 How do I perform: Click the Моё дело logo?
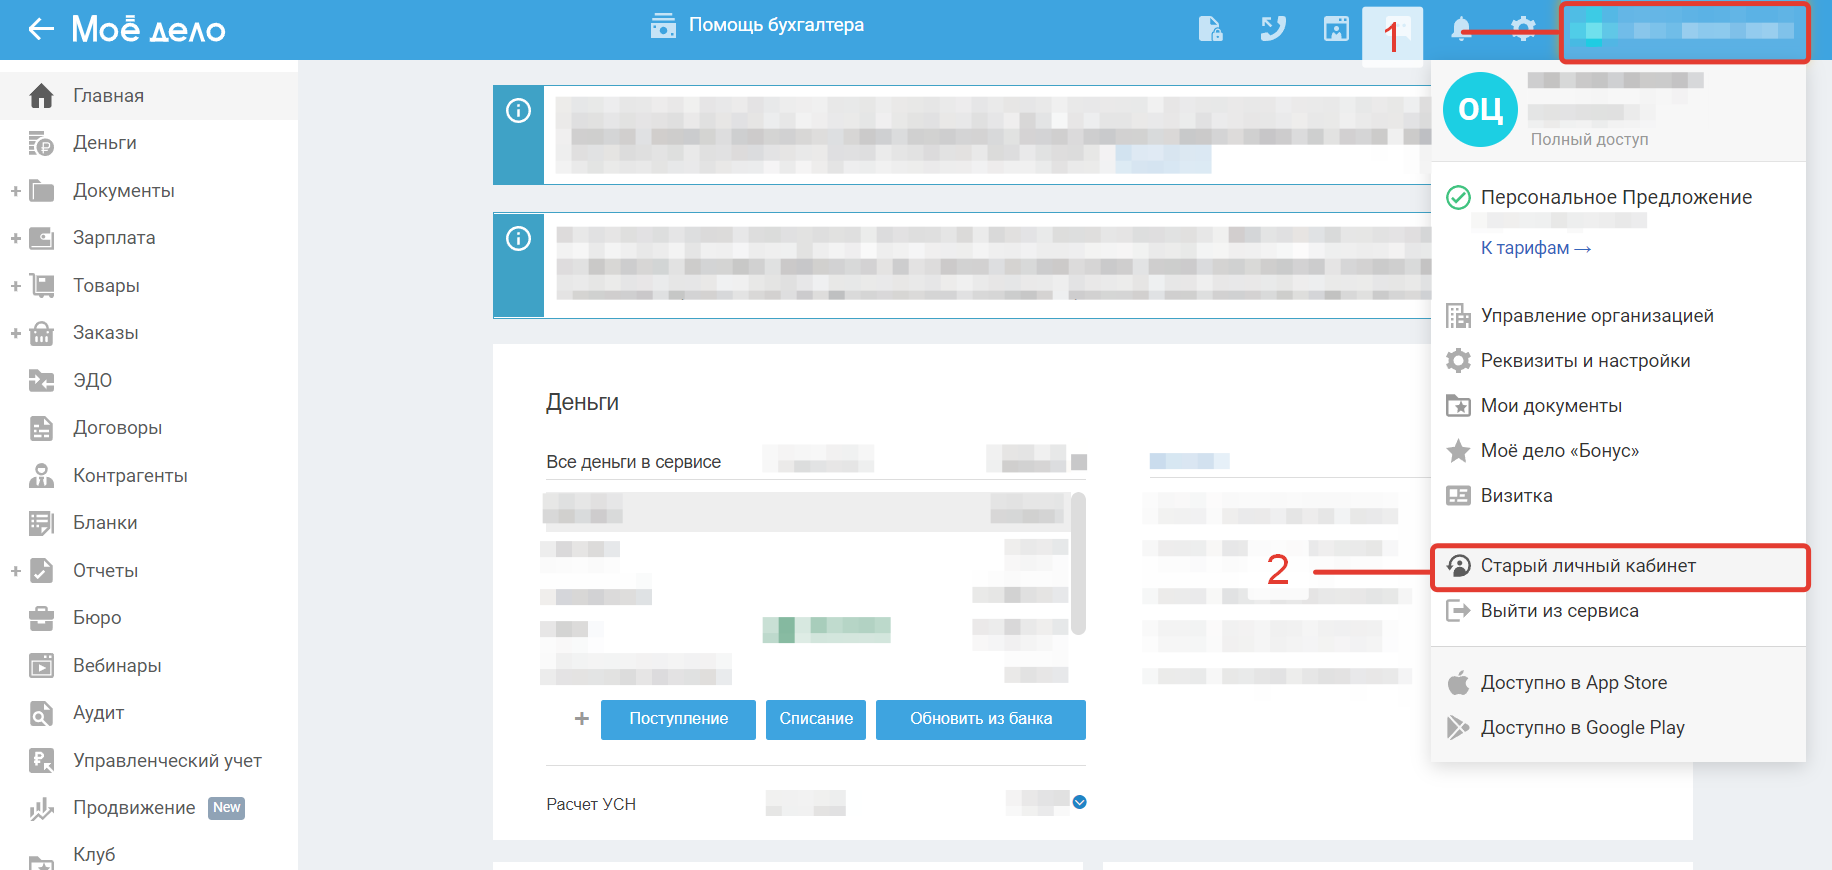click(x=148, y=29)
